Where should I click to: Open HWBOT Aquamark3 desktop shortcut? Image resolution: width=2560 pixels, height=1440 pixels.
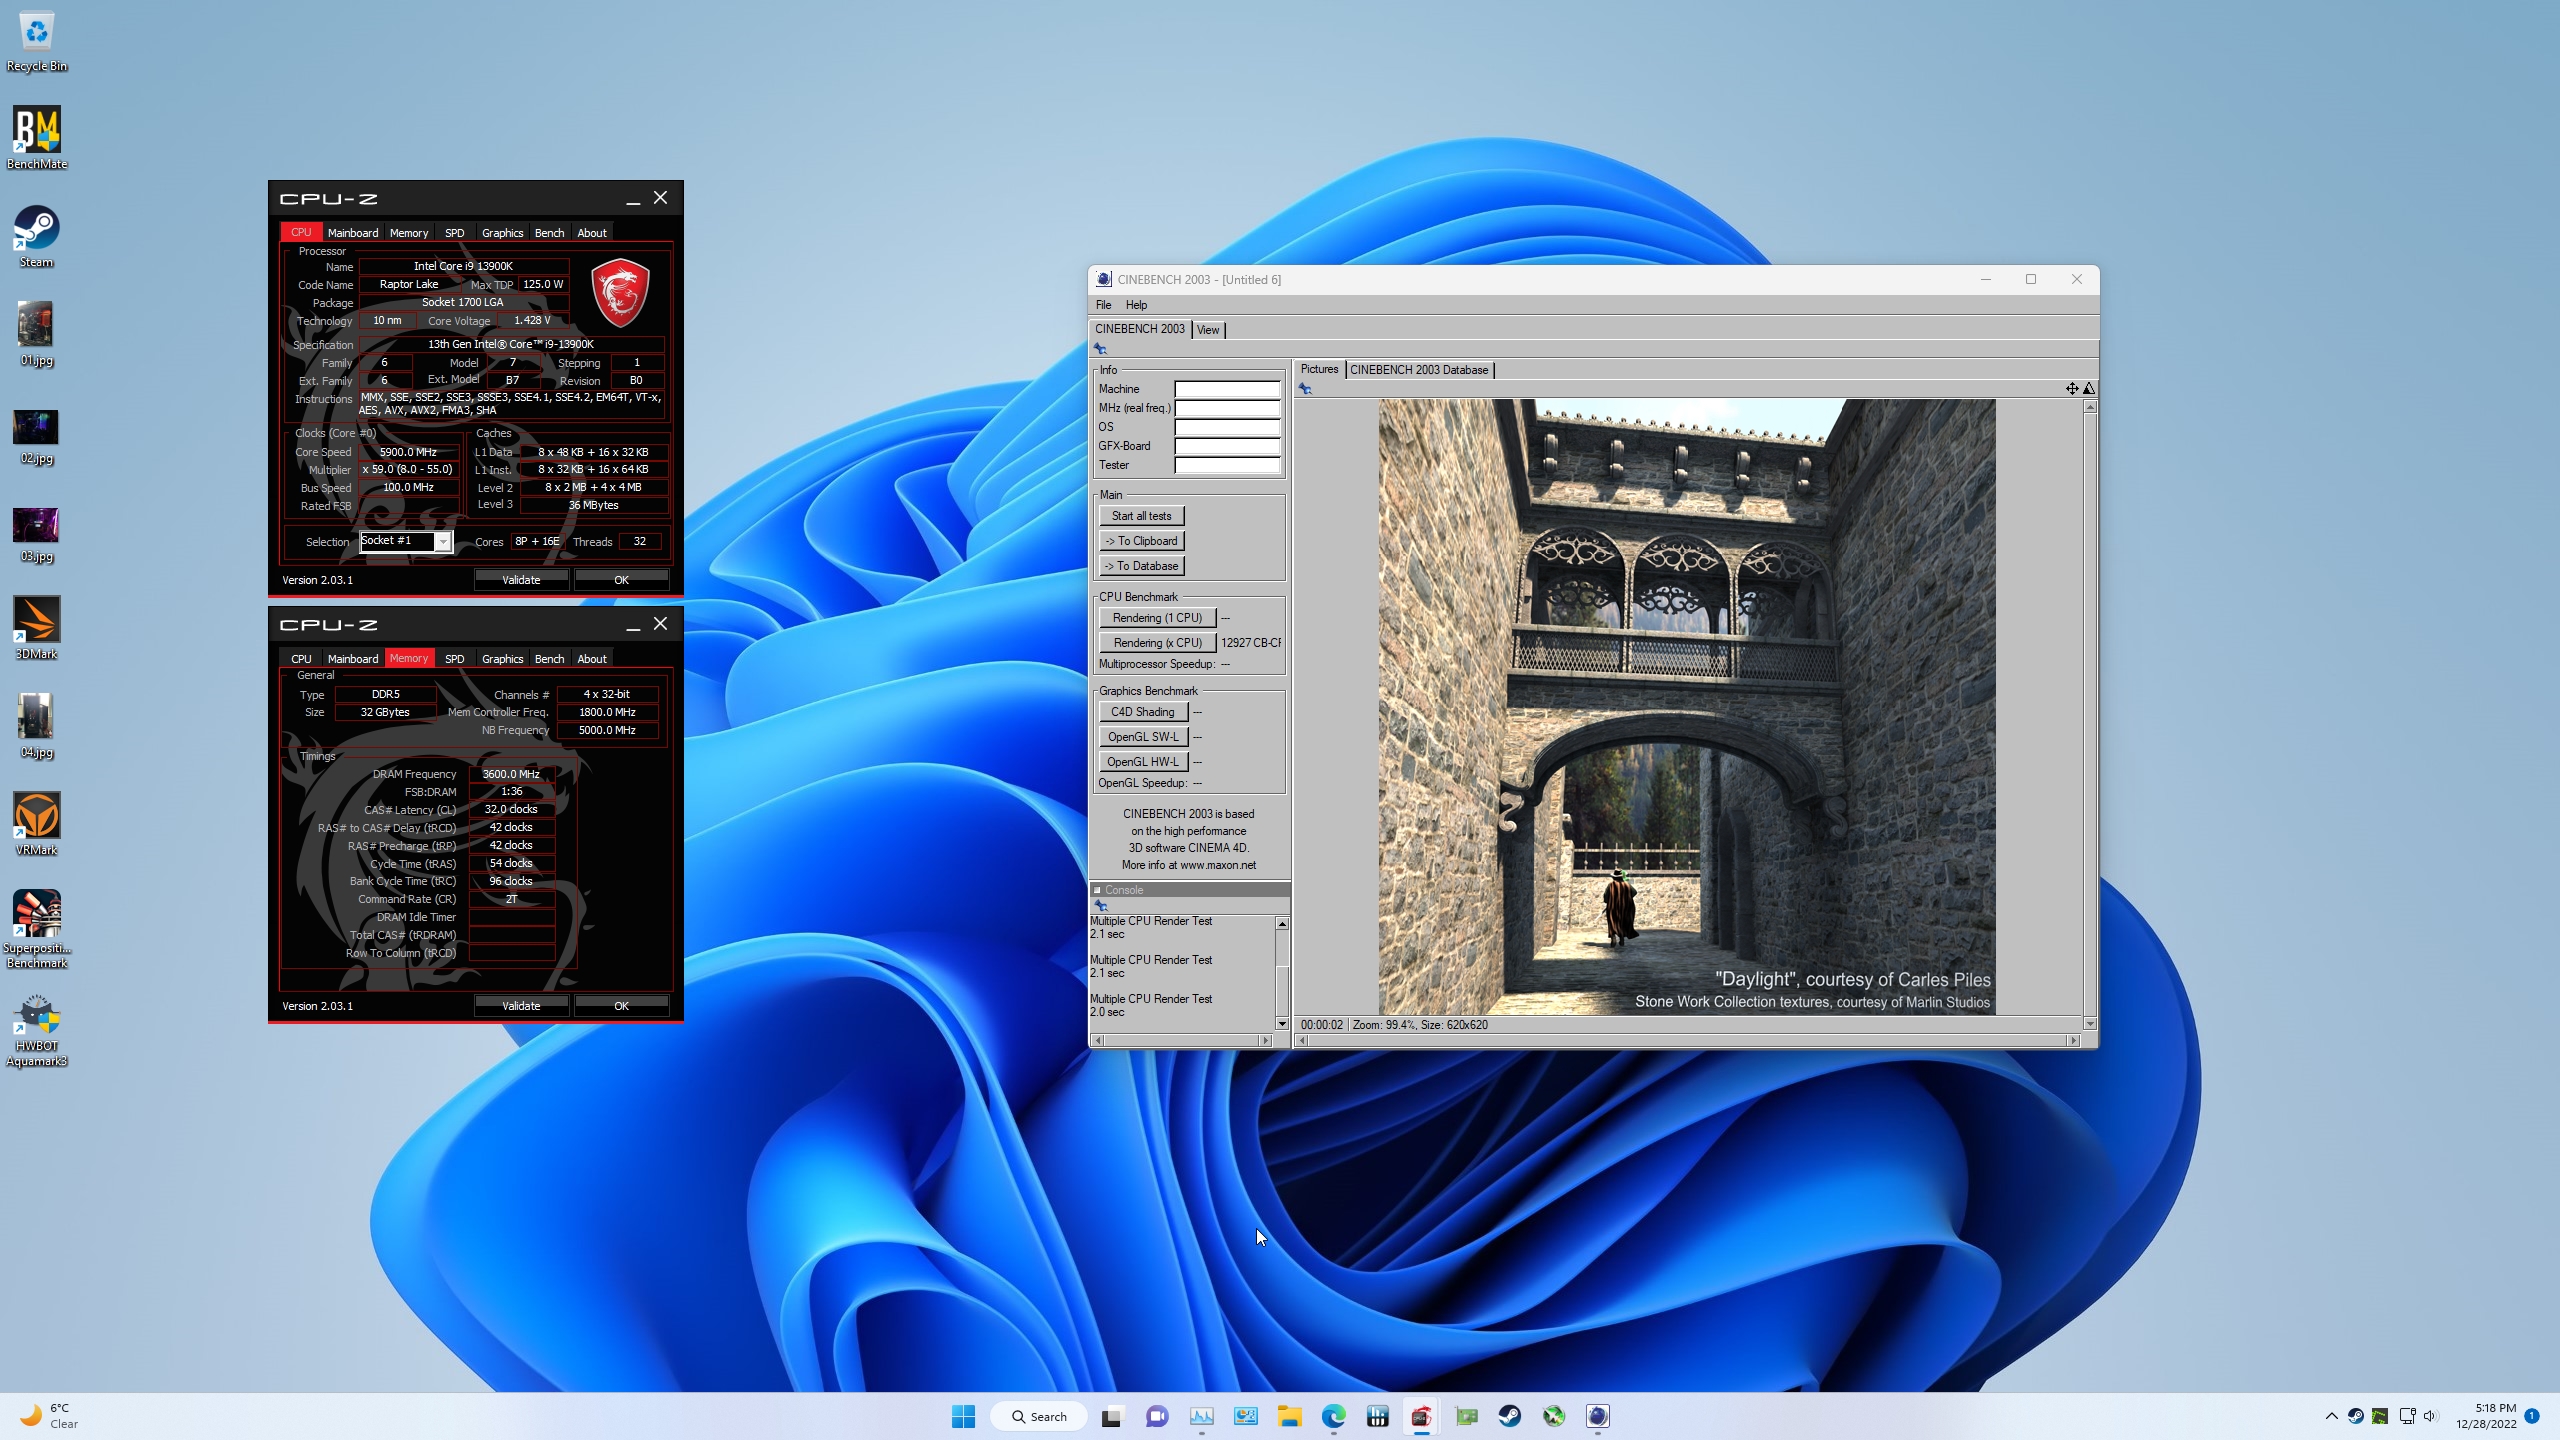point(37,1030)
